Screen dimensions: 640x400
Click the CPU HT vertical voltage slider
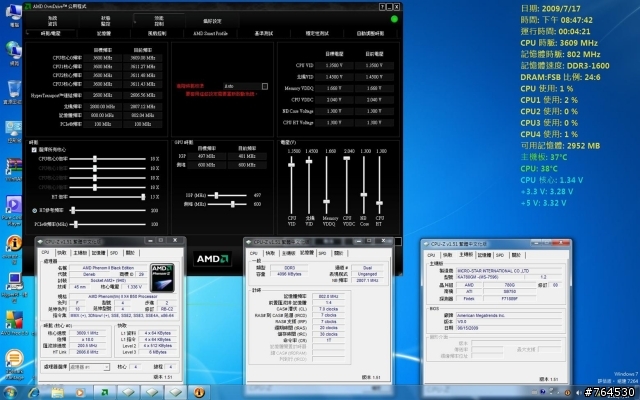[380, 203]
